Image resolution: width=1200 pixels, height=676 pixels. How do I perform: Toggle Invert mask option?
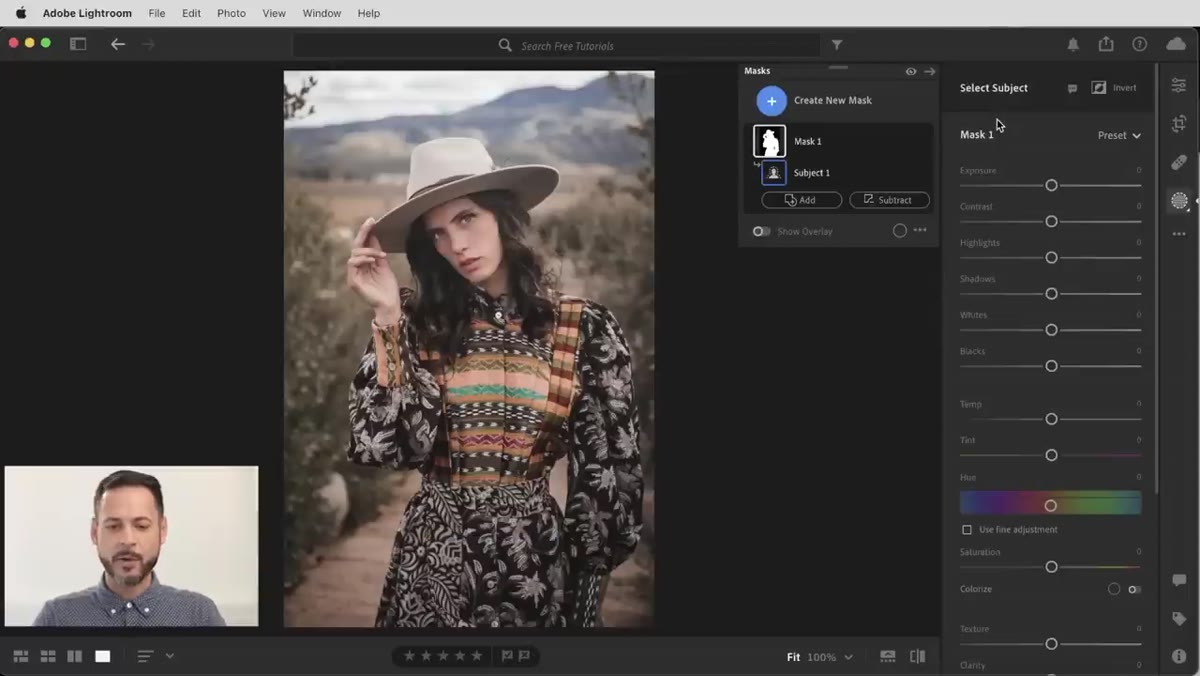(1114, 88)
